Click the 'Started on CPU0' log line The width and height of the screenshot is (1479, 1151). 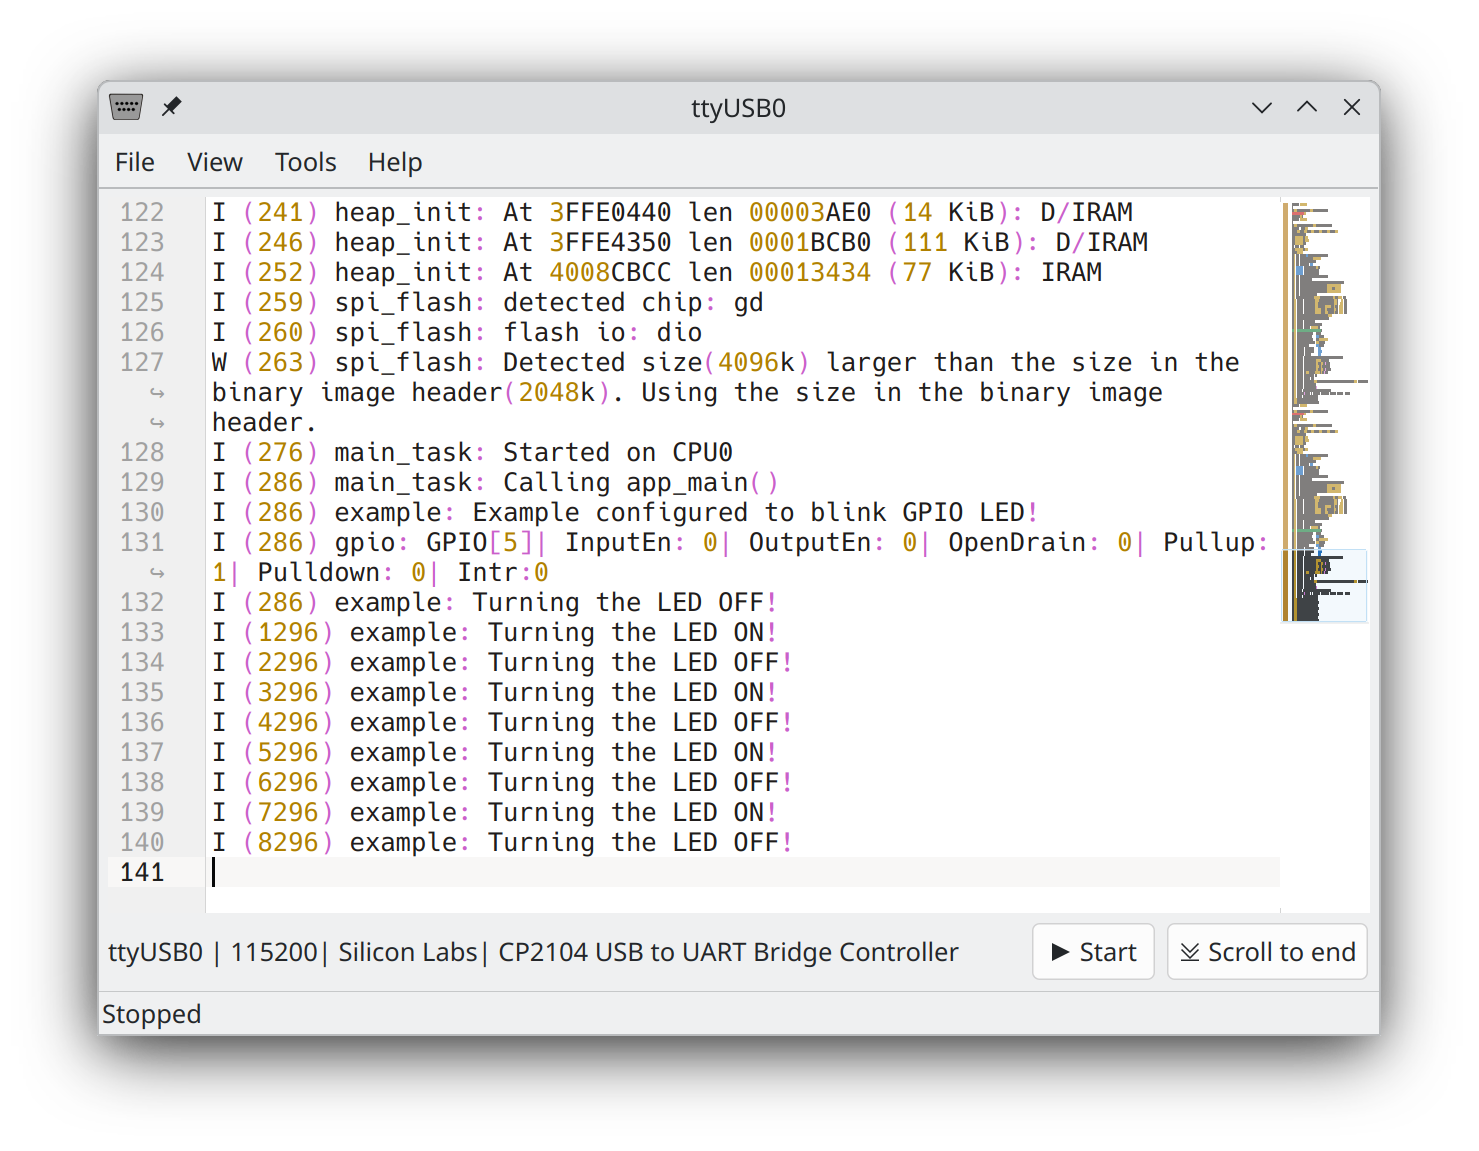tap(473, 452)
